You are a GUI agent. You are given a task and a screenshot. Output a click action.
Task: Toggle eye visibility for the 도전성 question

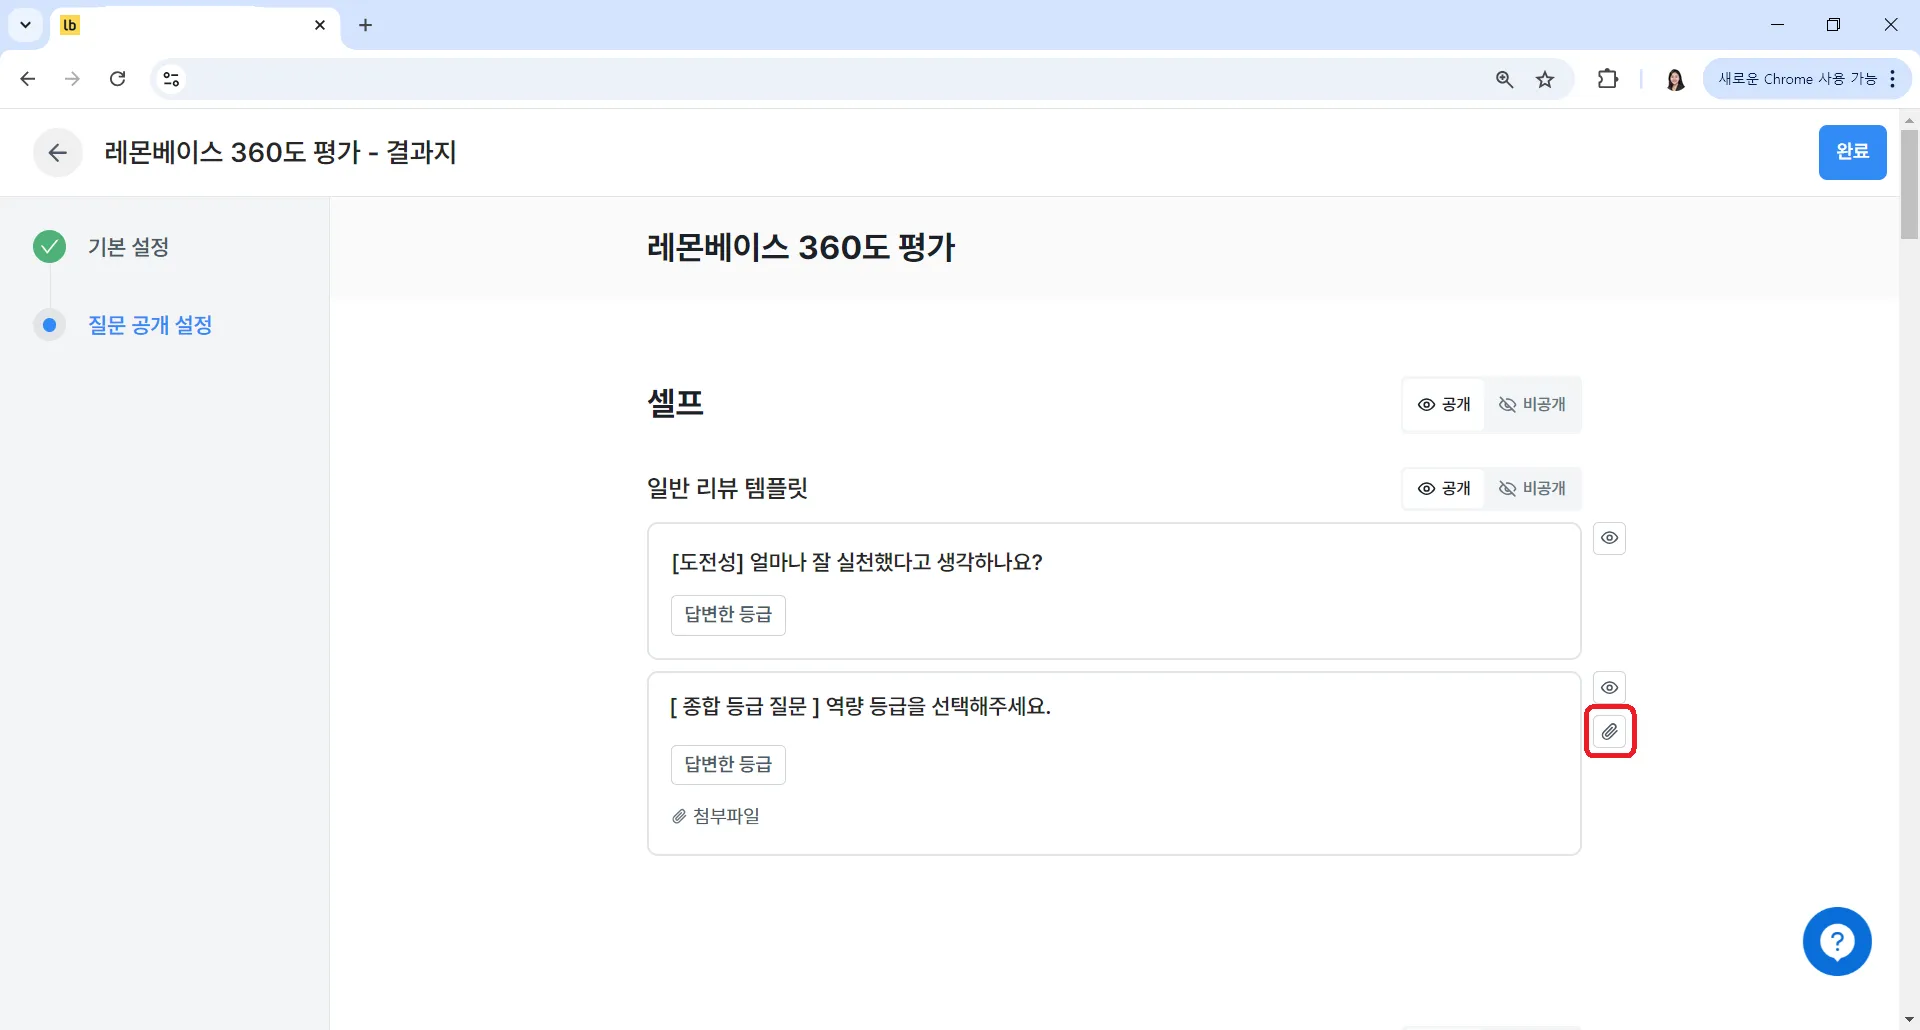tap(1609, 538)
